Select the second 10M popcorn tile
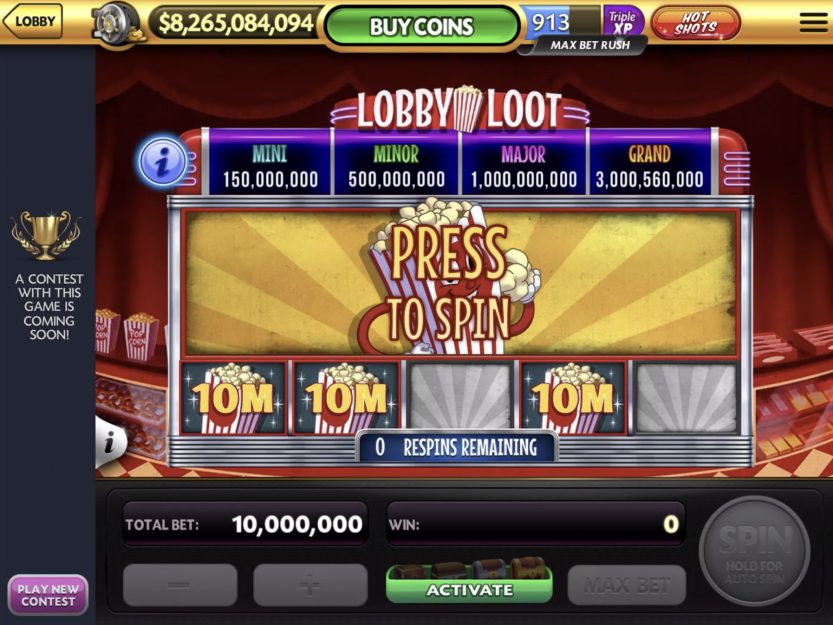The image size is (833, 625). tap(346, 398)
